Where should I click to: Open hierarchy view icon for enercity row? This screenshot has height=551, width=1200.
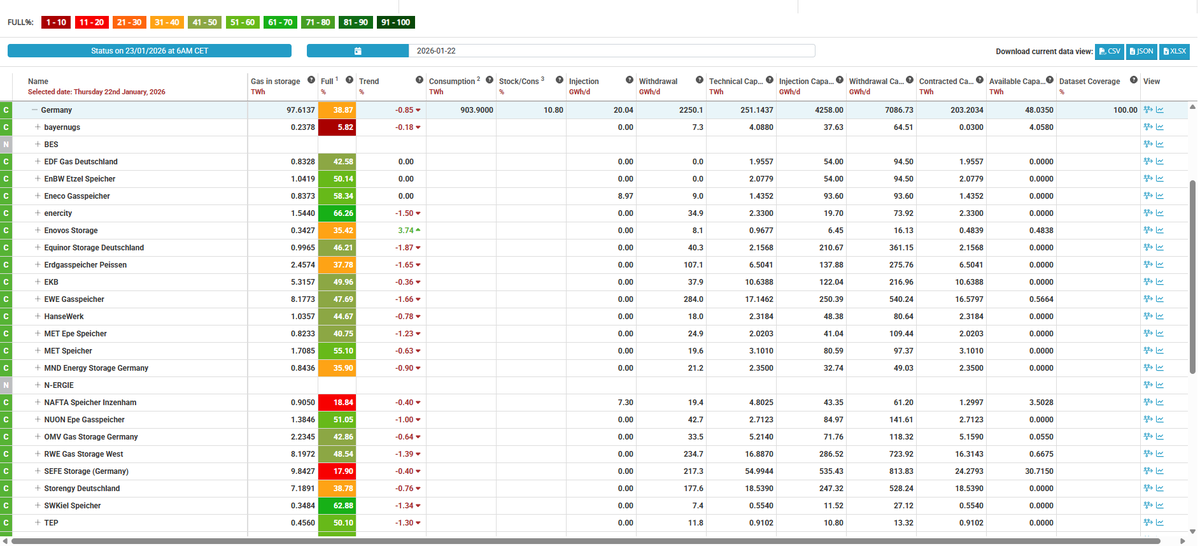click(1148, 213)
